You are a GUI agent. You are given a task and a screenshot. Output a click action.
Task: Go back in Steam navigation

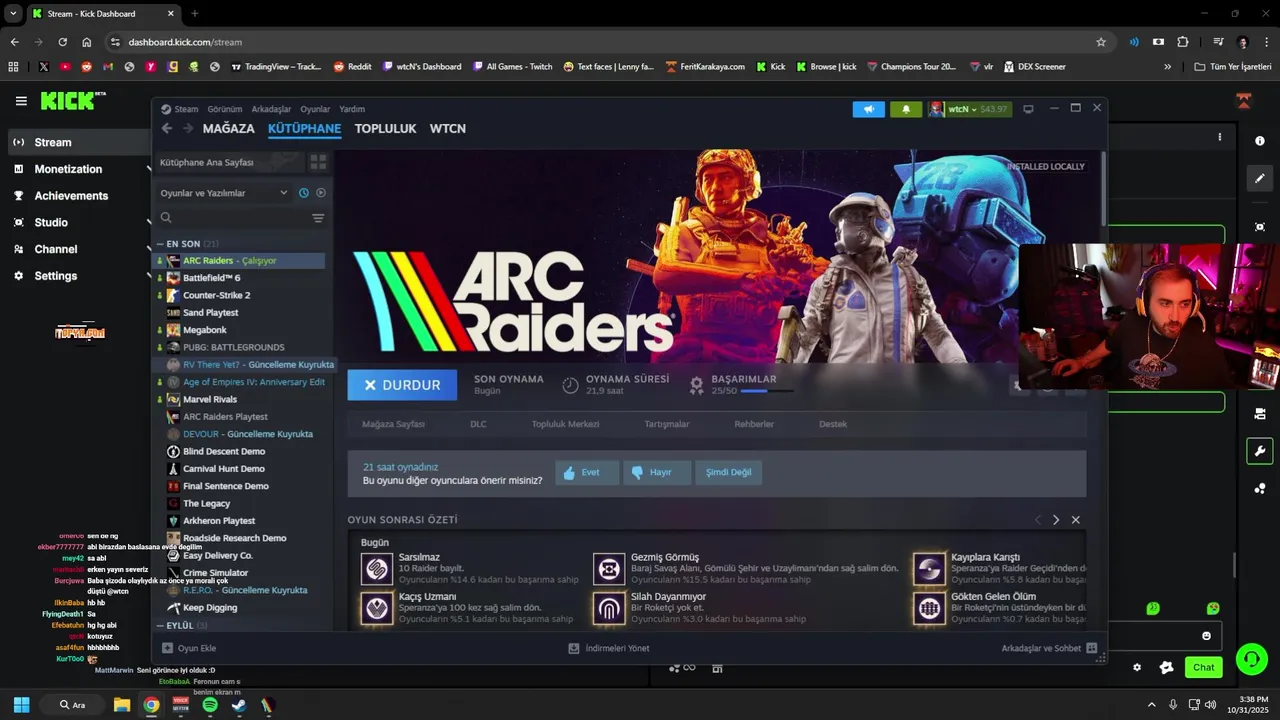tap(167, 128)
